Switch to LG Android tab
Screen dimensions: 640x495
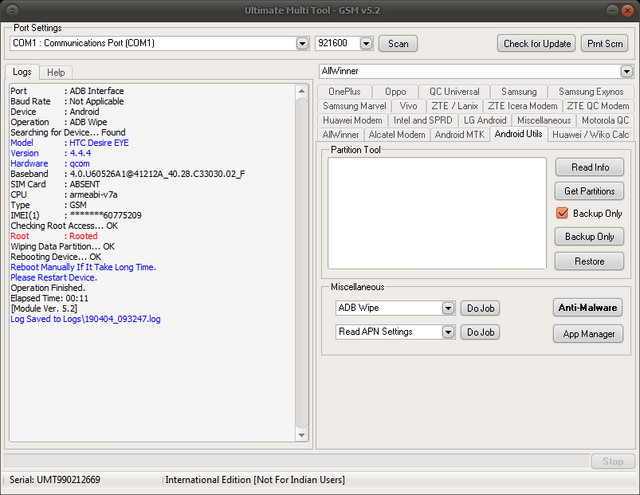pyautogui.click(x=485, y=120)
